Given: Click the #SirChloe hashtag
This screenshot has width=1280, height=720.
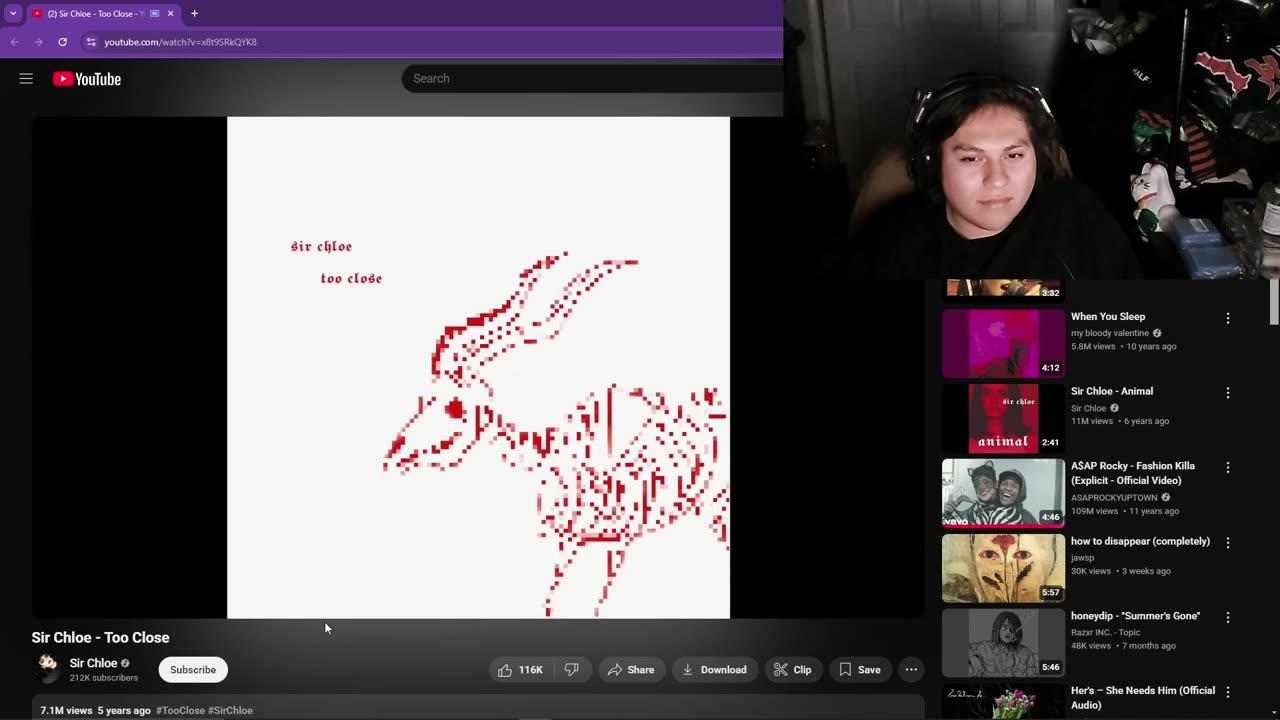Looking at the screenshot, I should (230, 710).
